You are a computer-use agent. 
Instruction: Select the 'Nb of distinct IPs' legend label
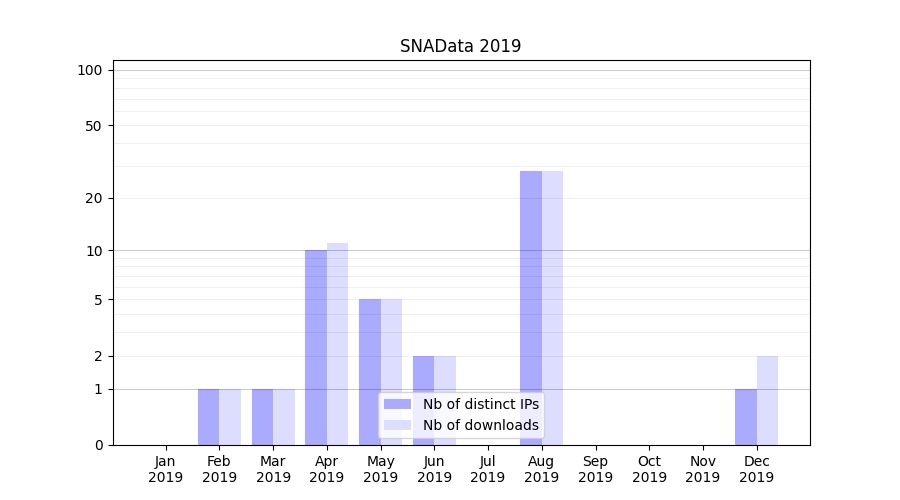pos(480,404)
